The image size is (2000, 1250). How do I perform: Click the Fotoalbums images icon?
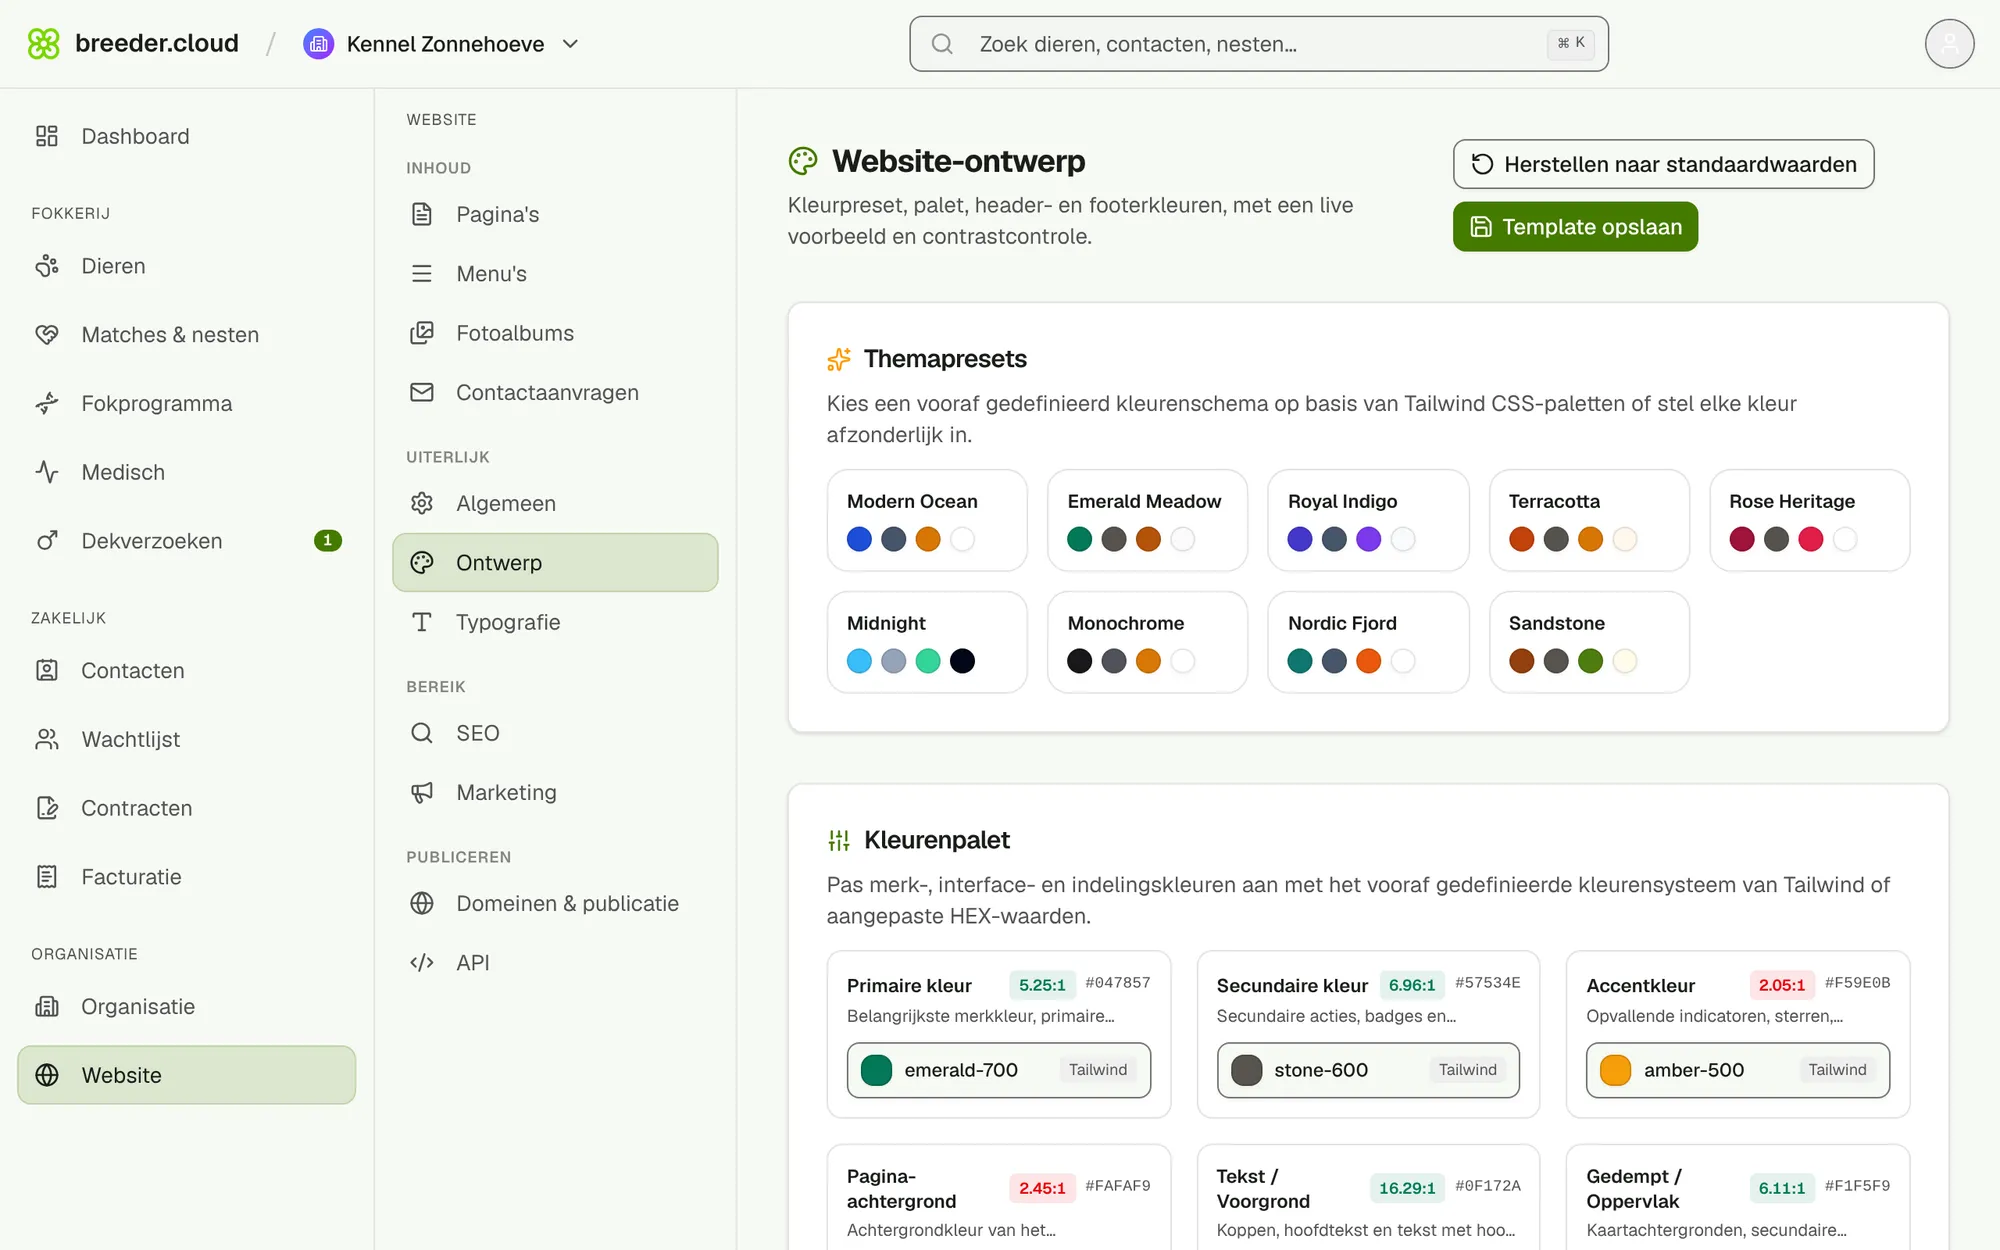click(422, 333)
